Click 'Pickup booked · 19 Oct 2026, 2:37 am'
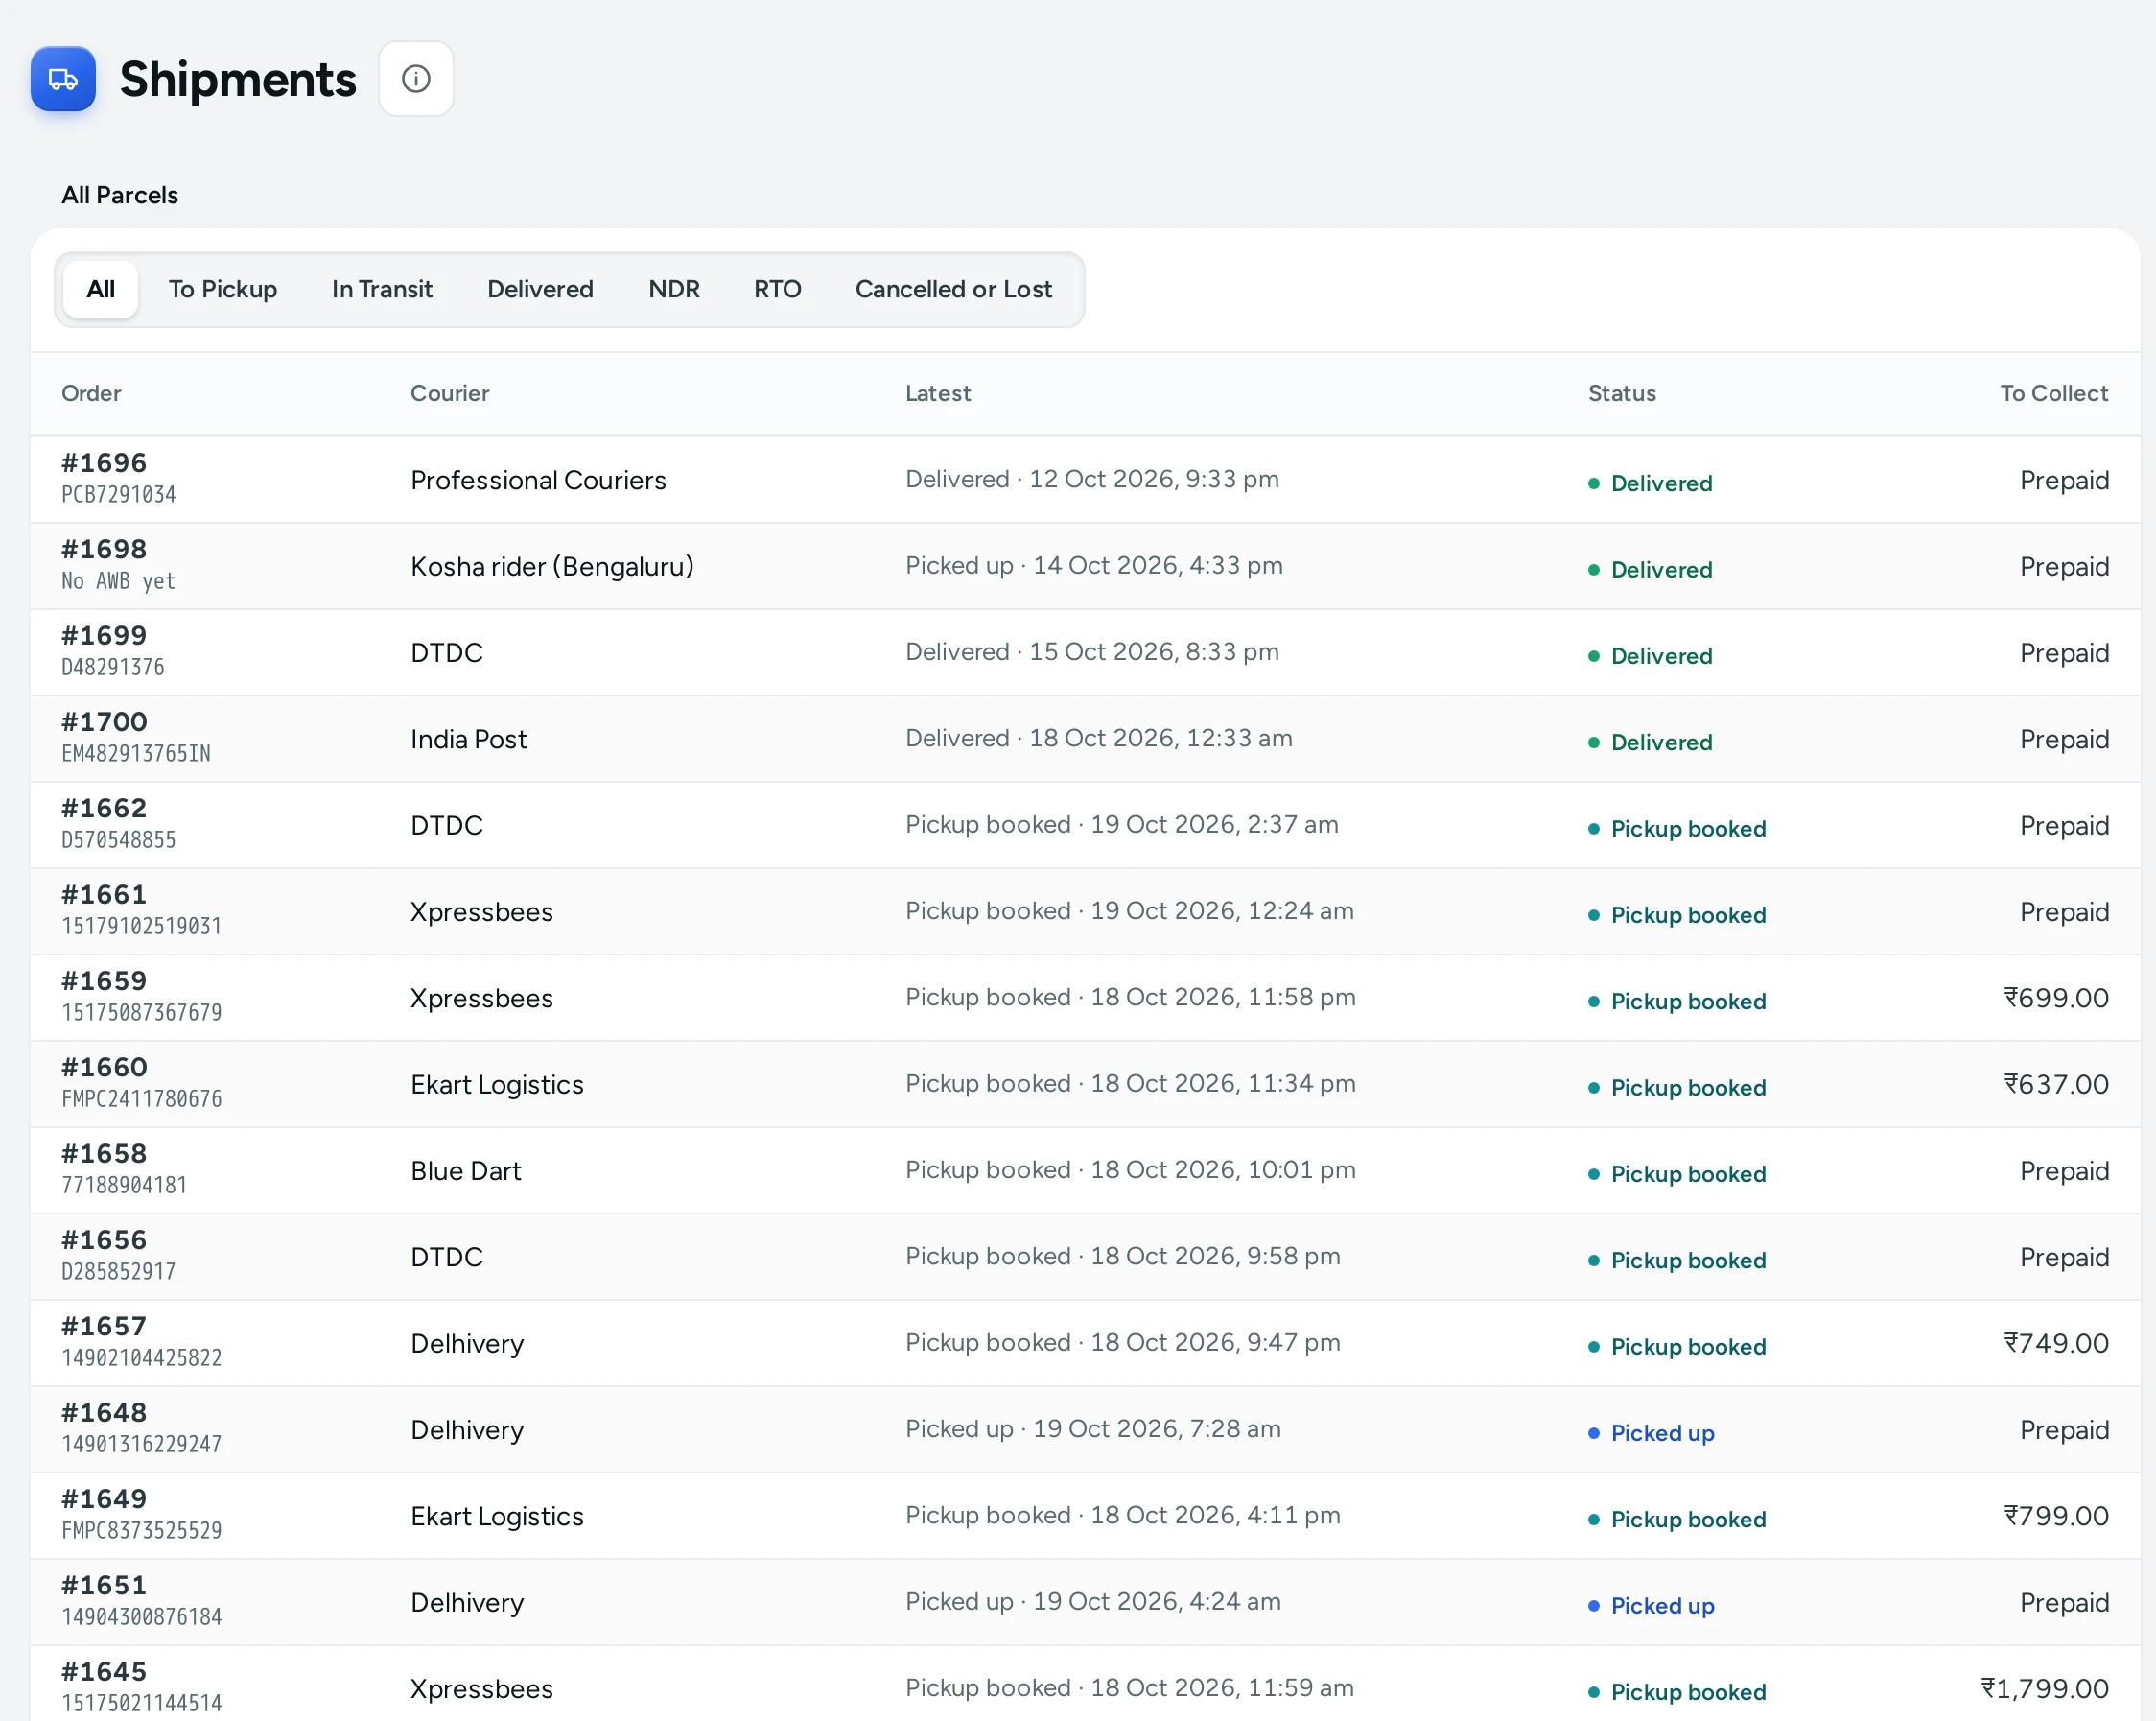2156x1721 pixels. point(1122,825)
